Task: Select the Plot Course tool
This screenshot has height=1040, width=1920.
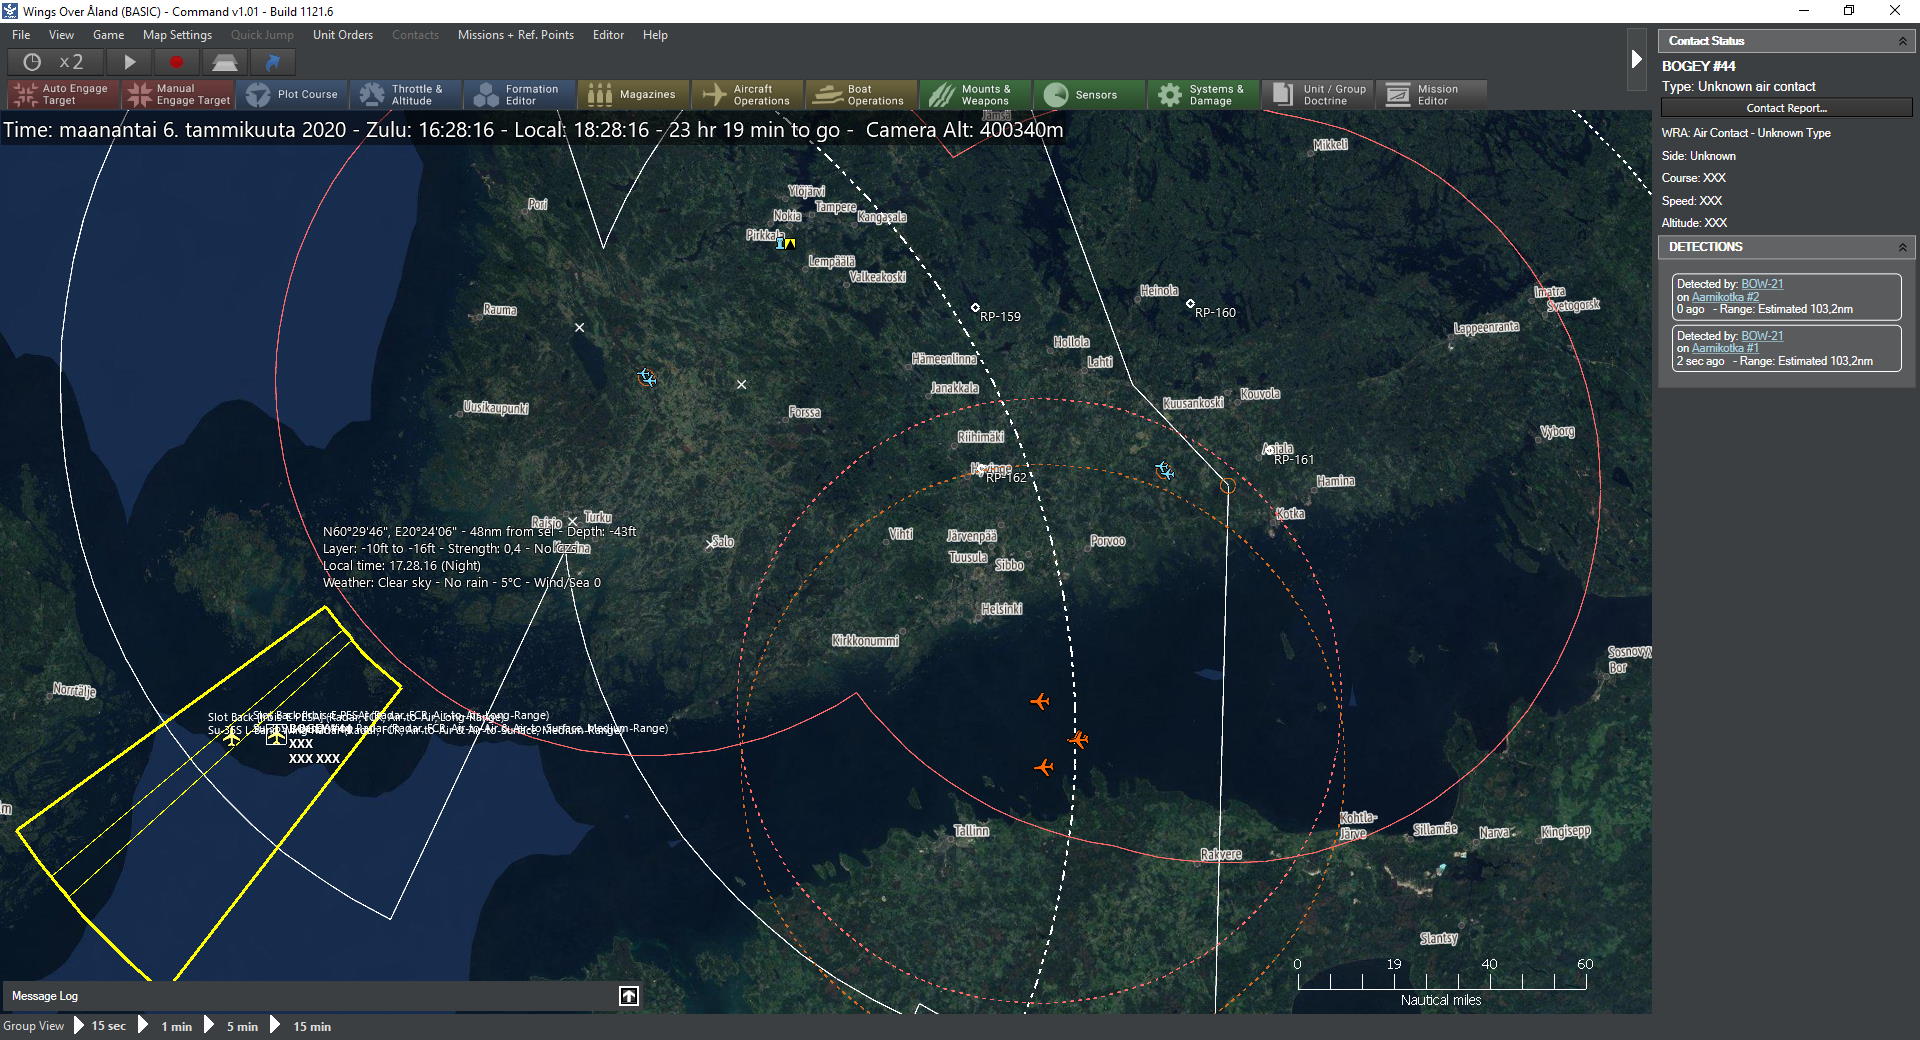Action: coord(293,95)
